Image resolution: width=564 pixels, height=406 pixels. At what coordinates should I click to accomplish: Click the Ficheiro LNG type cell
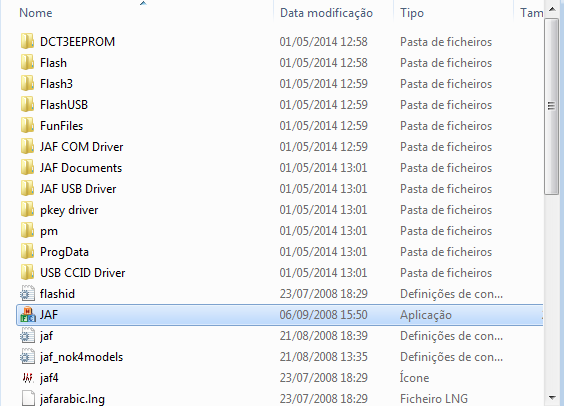(434, 398)
